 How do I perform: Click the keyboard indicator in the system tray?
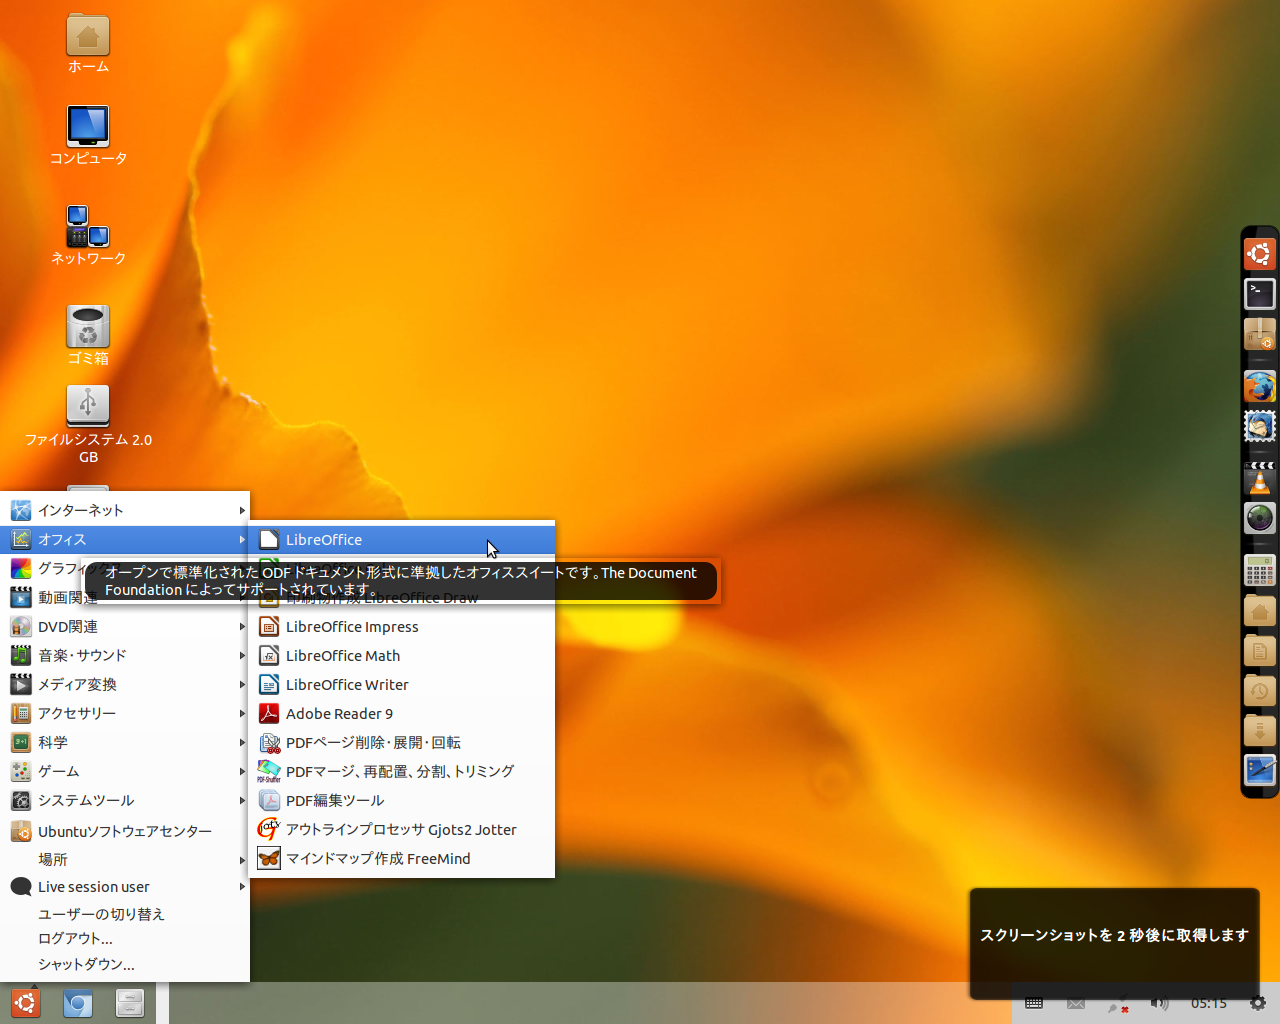click(1034, 1003)
